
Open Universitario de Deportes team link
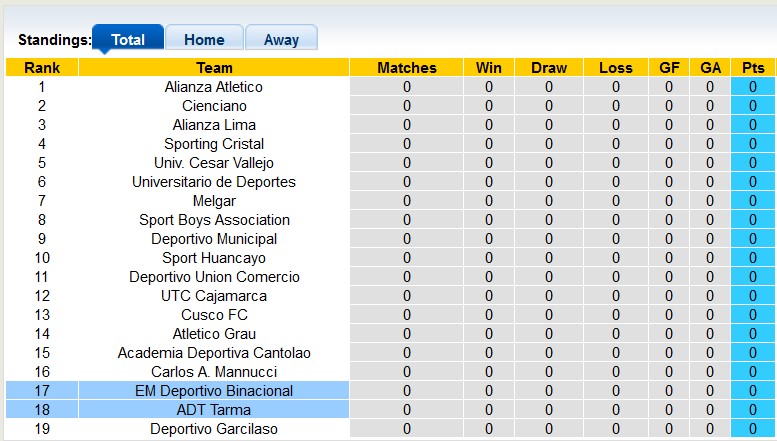214,182
